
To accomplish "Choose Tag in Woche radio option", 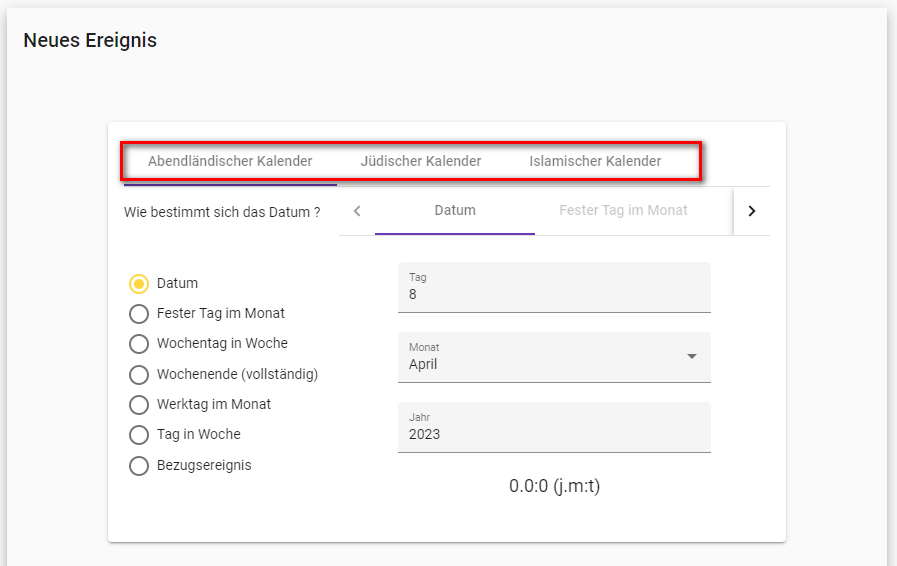I will tap(139, 435).
